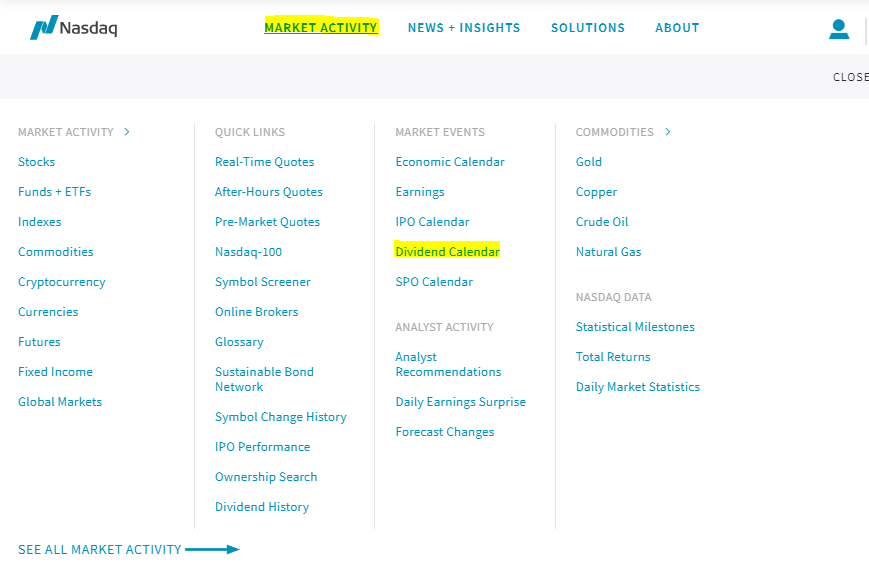Open Real-Time Quotes
Screen dimensions: 869x582
coord(264,162)
